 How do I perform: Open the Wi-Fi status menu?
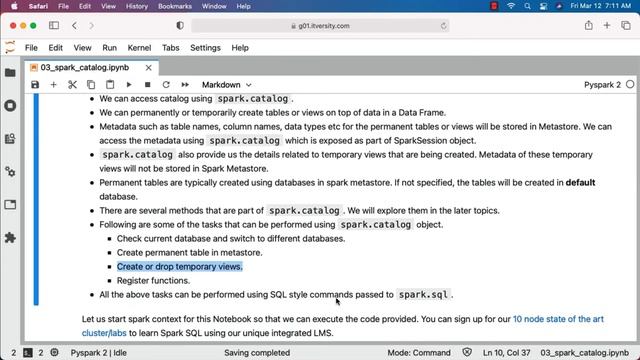(x=511, y=6)
